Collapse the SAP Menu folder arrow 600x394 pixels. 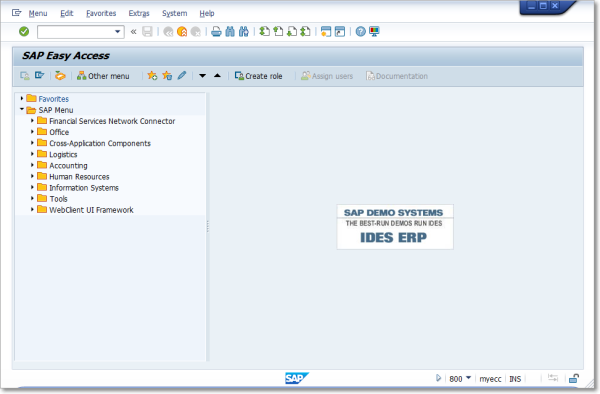click(22, 109)
